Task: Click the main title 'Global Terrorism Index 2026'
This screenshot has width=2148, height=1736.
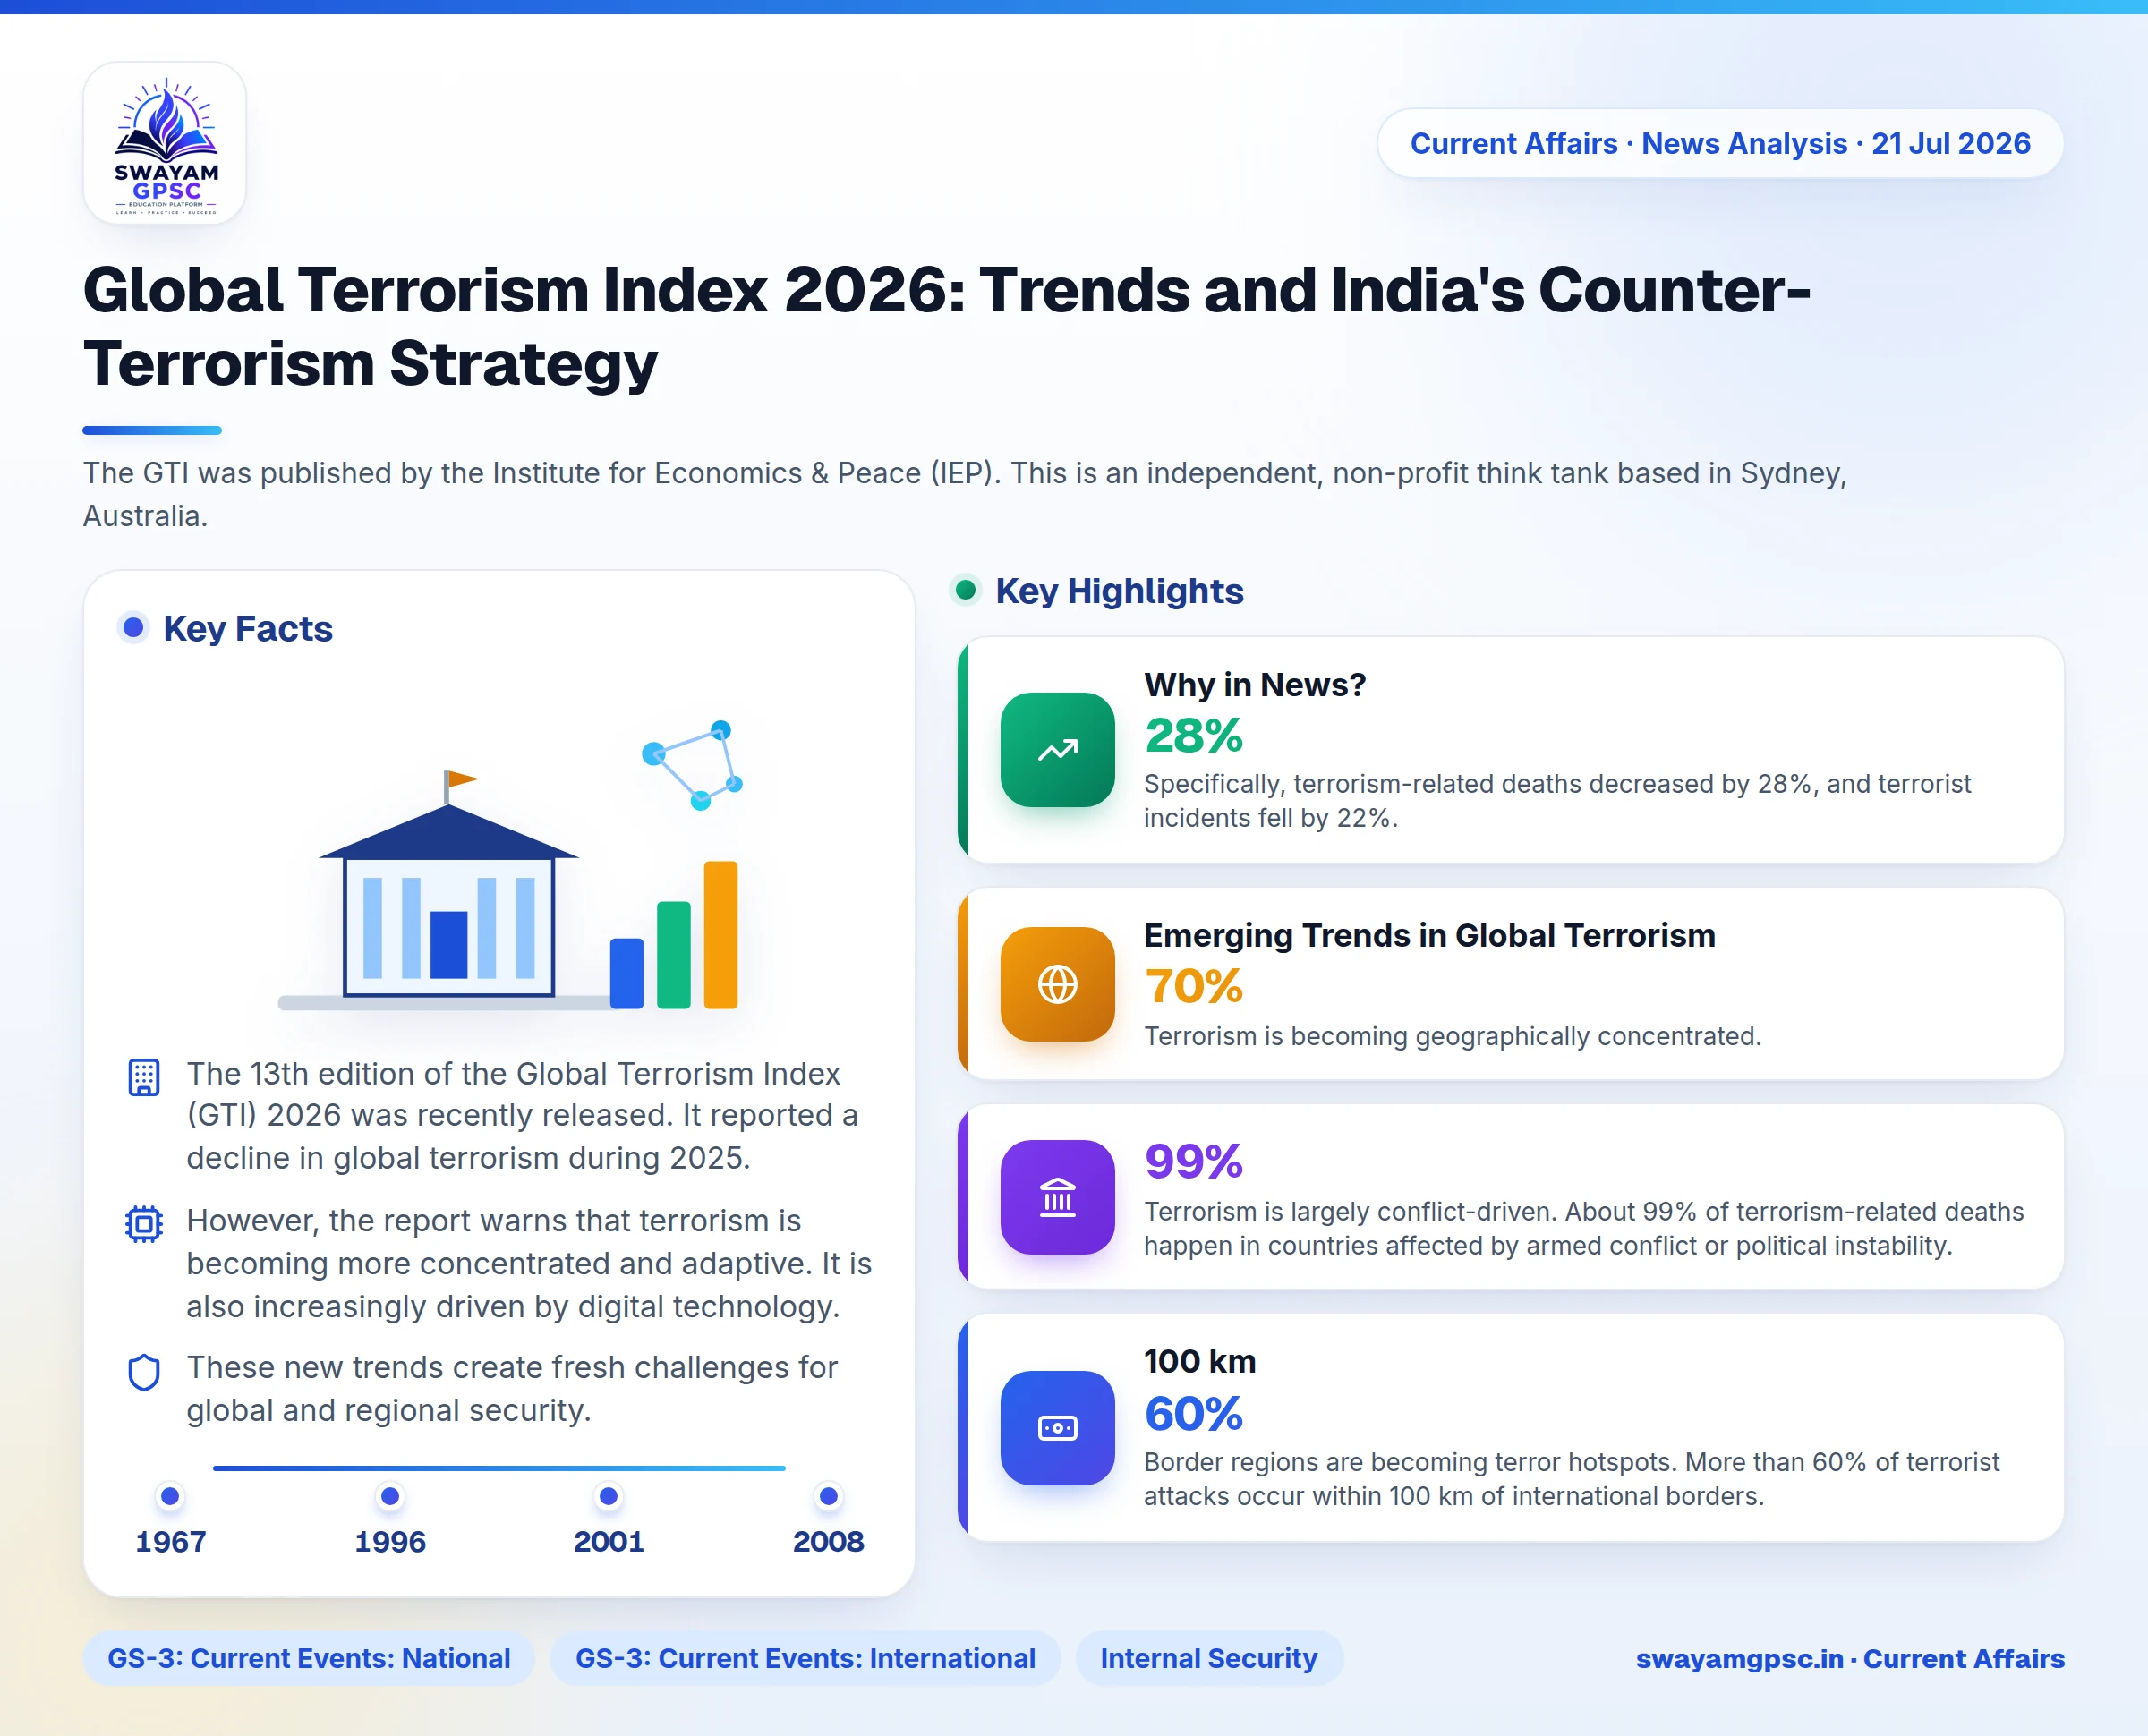Action: click(x=946, y=326)
